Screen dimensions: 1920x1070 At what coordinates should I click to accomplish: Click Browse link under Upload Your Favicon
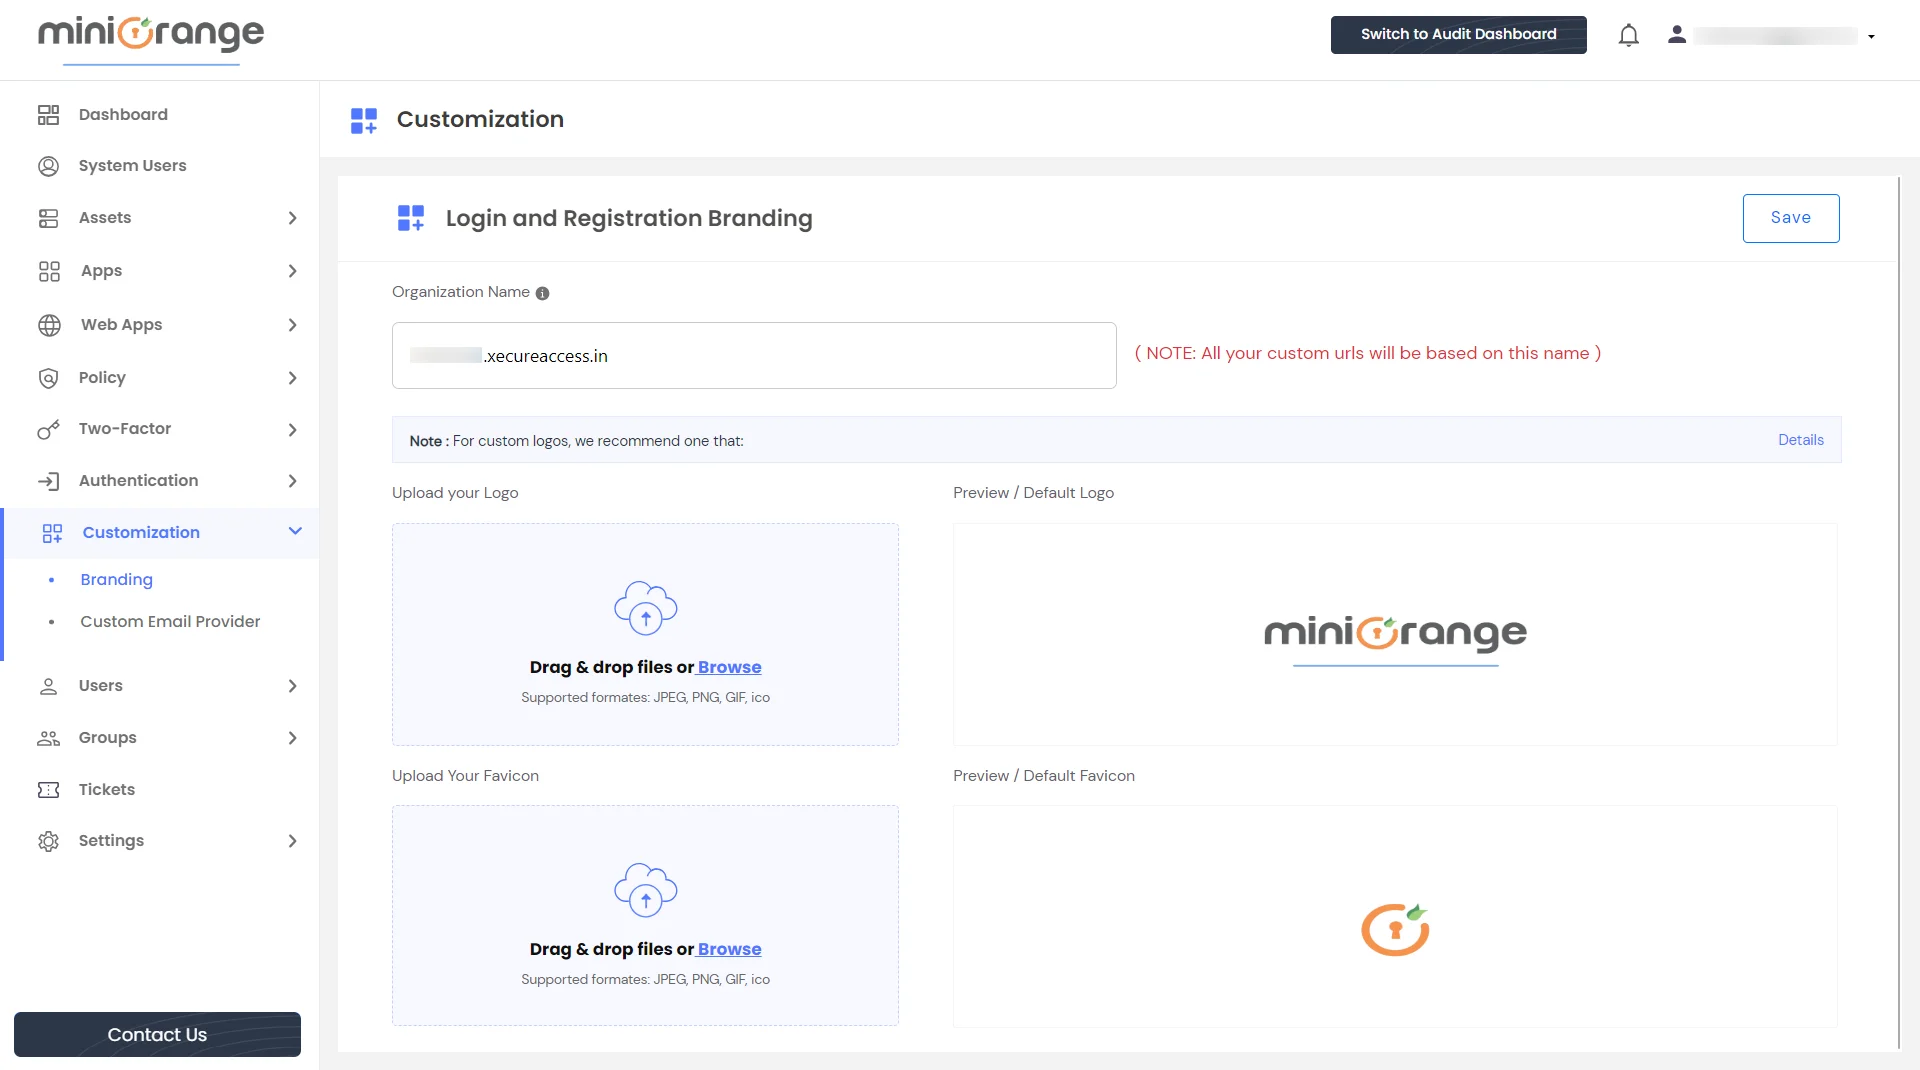(x=729, y=949)
